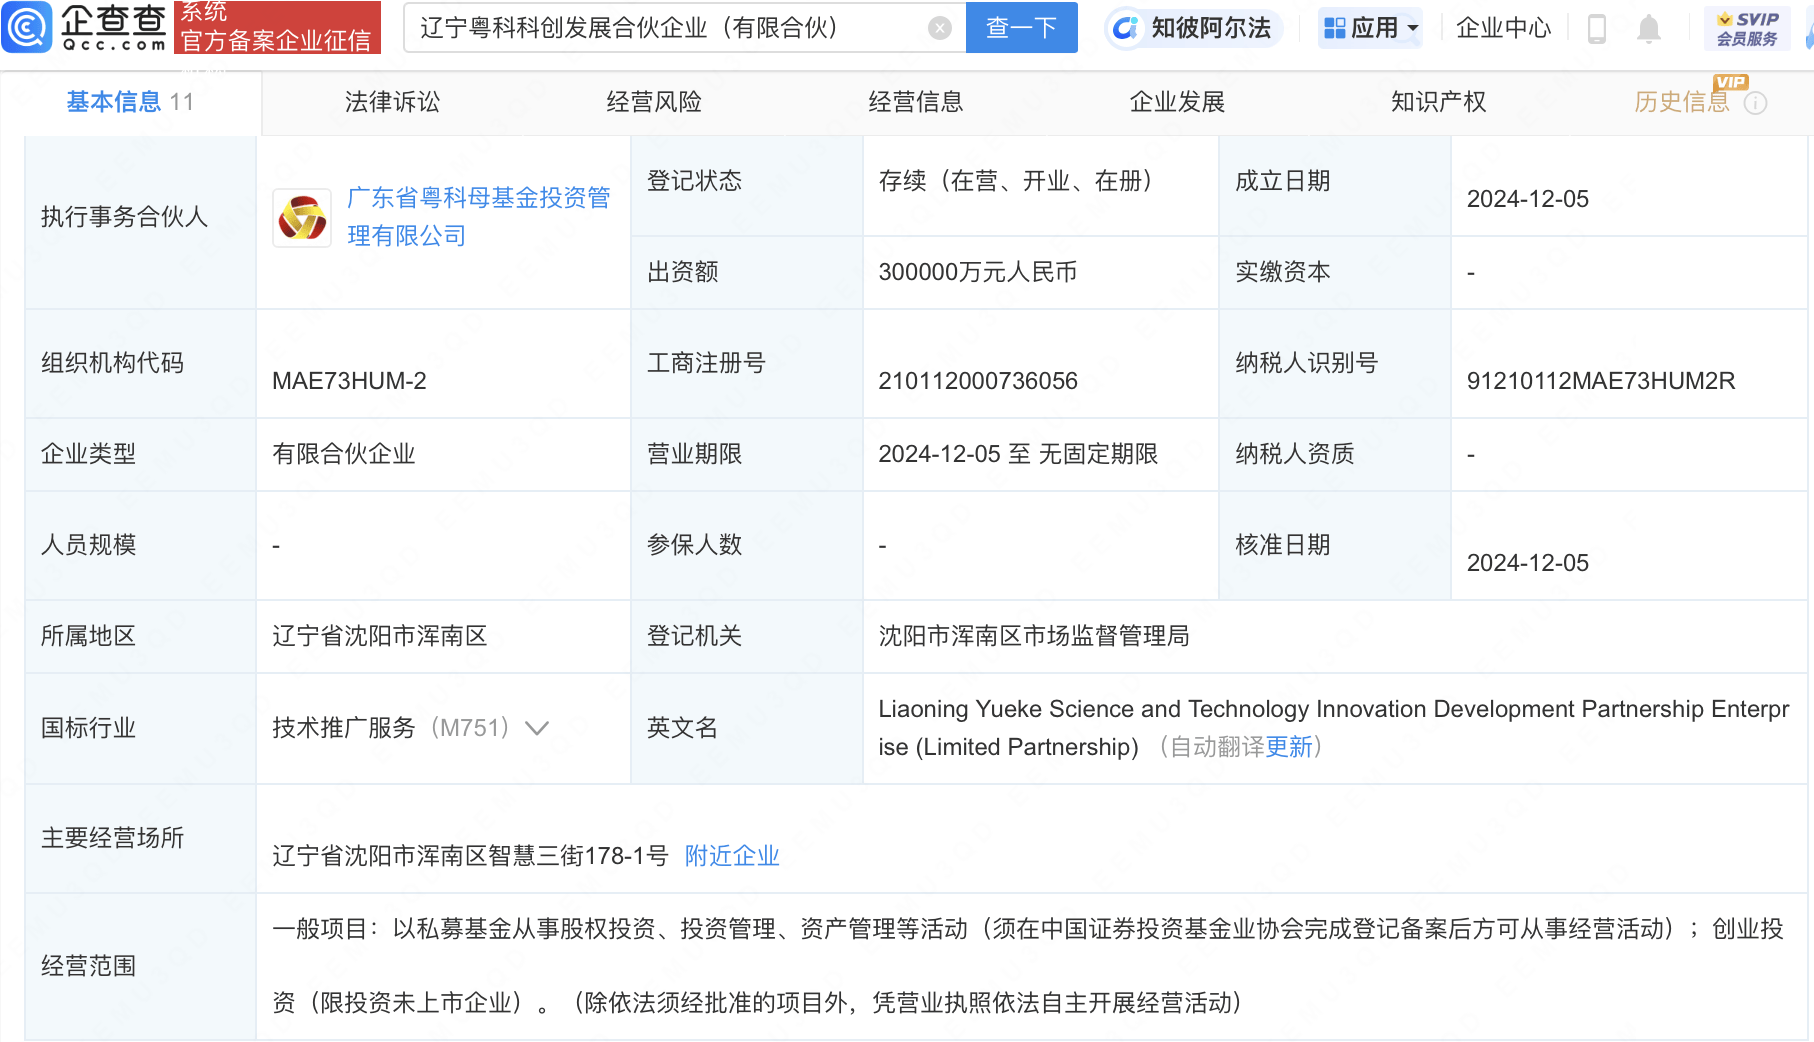
Task: Open 企业中心 link
Action: point(1503,28)
